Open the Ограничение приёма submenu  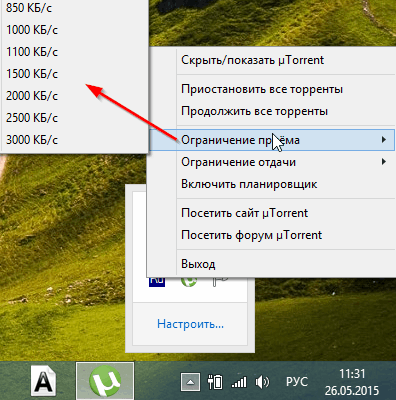(x=272, y=140)
